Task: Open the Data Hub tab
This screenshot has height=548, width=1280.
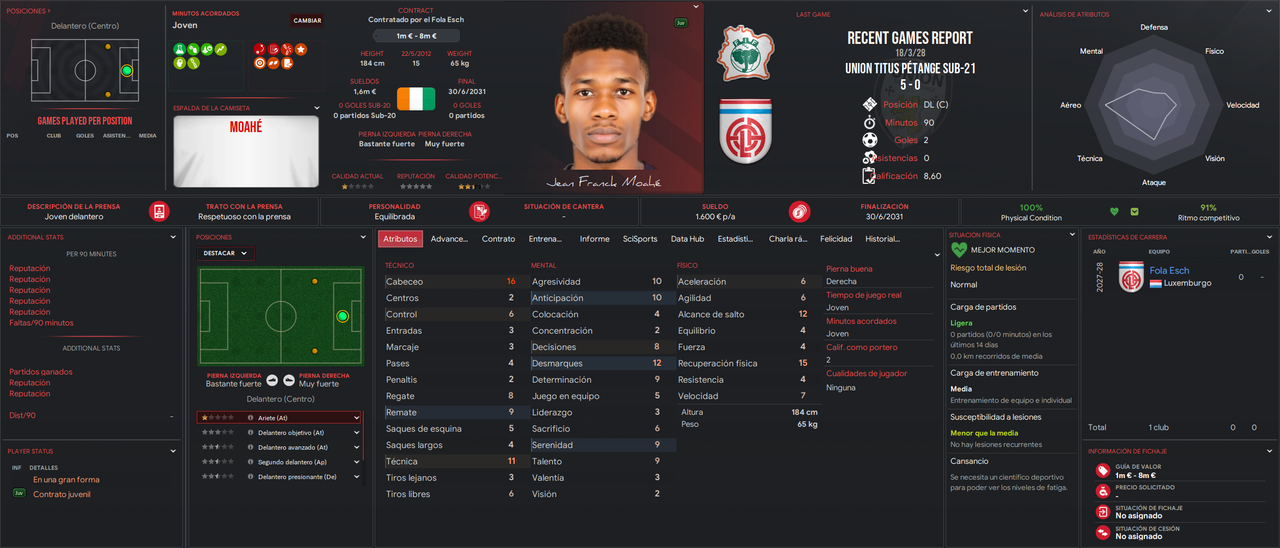Action: pos(687,239)
